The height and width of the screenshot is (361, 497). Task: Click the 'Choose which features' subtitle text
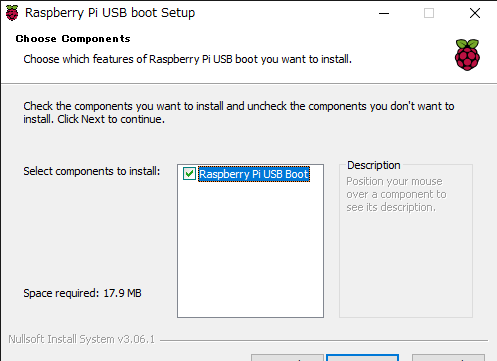tap(187, 59)
